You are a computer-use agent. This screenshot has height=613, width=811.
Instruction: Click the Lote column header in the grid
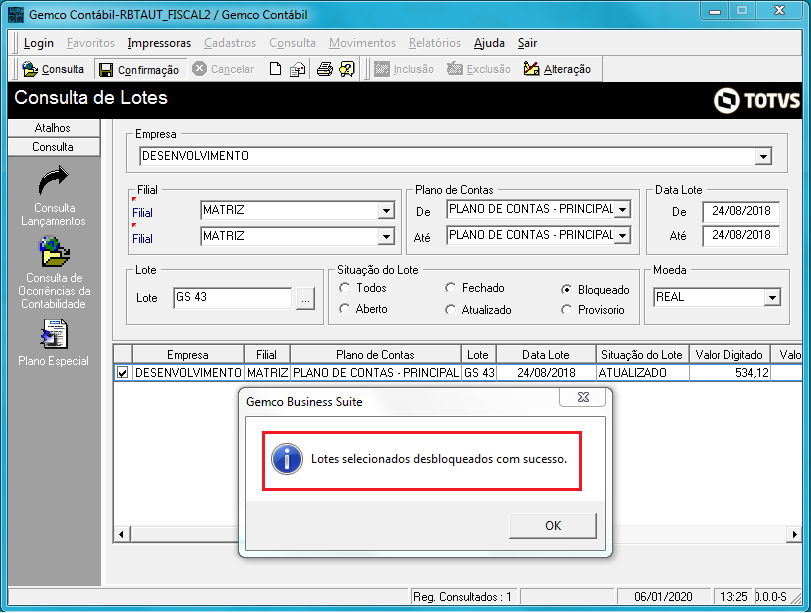pyautogui.click(x=478, y=355)
